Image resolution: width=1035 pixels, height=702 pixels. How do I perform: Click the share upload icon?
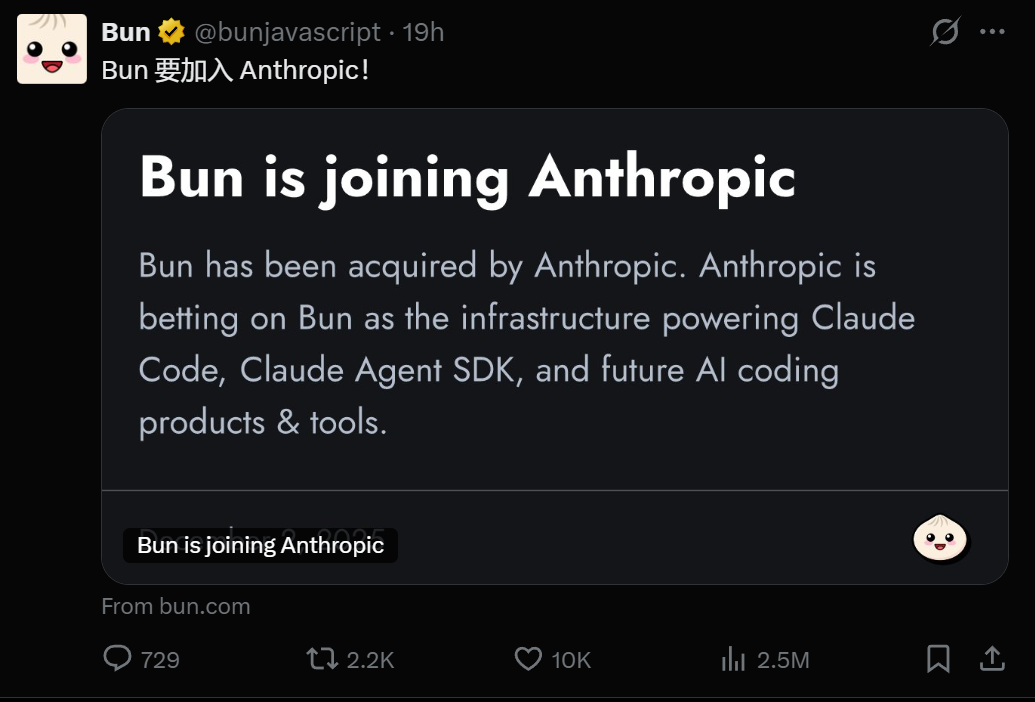pos(991,659)
